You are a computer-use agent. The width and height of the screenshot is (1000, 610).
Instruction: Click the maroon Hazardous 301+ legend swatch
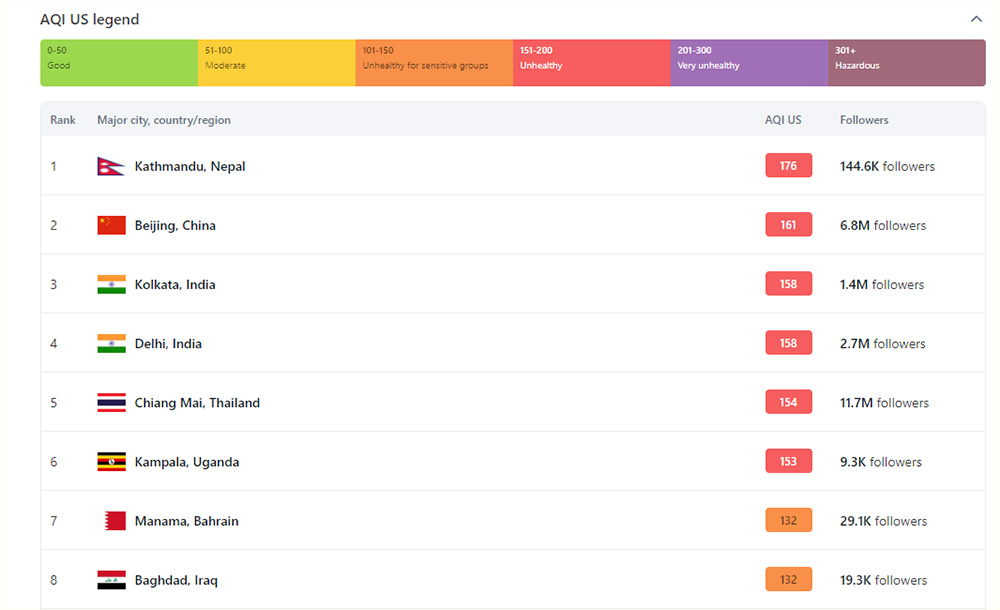tap(906, 62)
